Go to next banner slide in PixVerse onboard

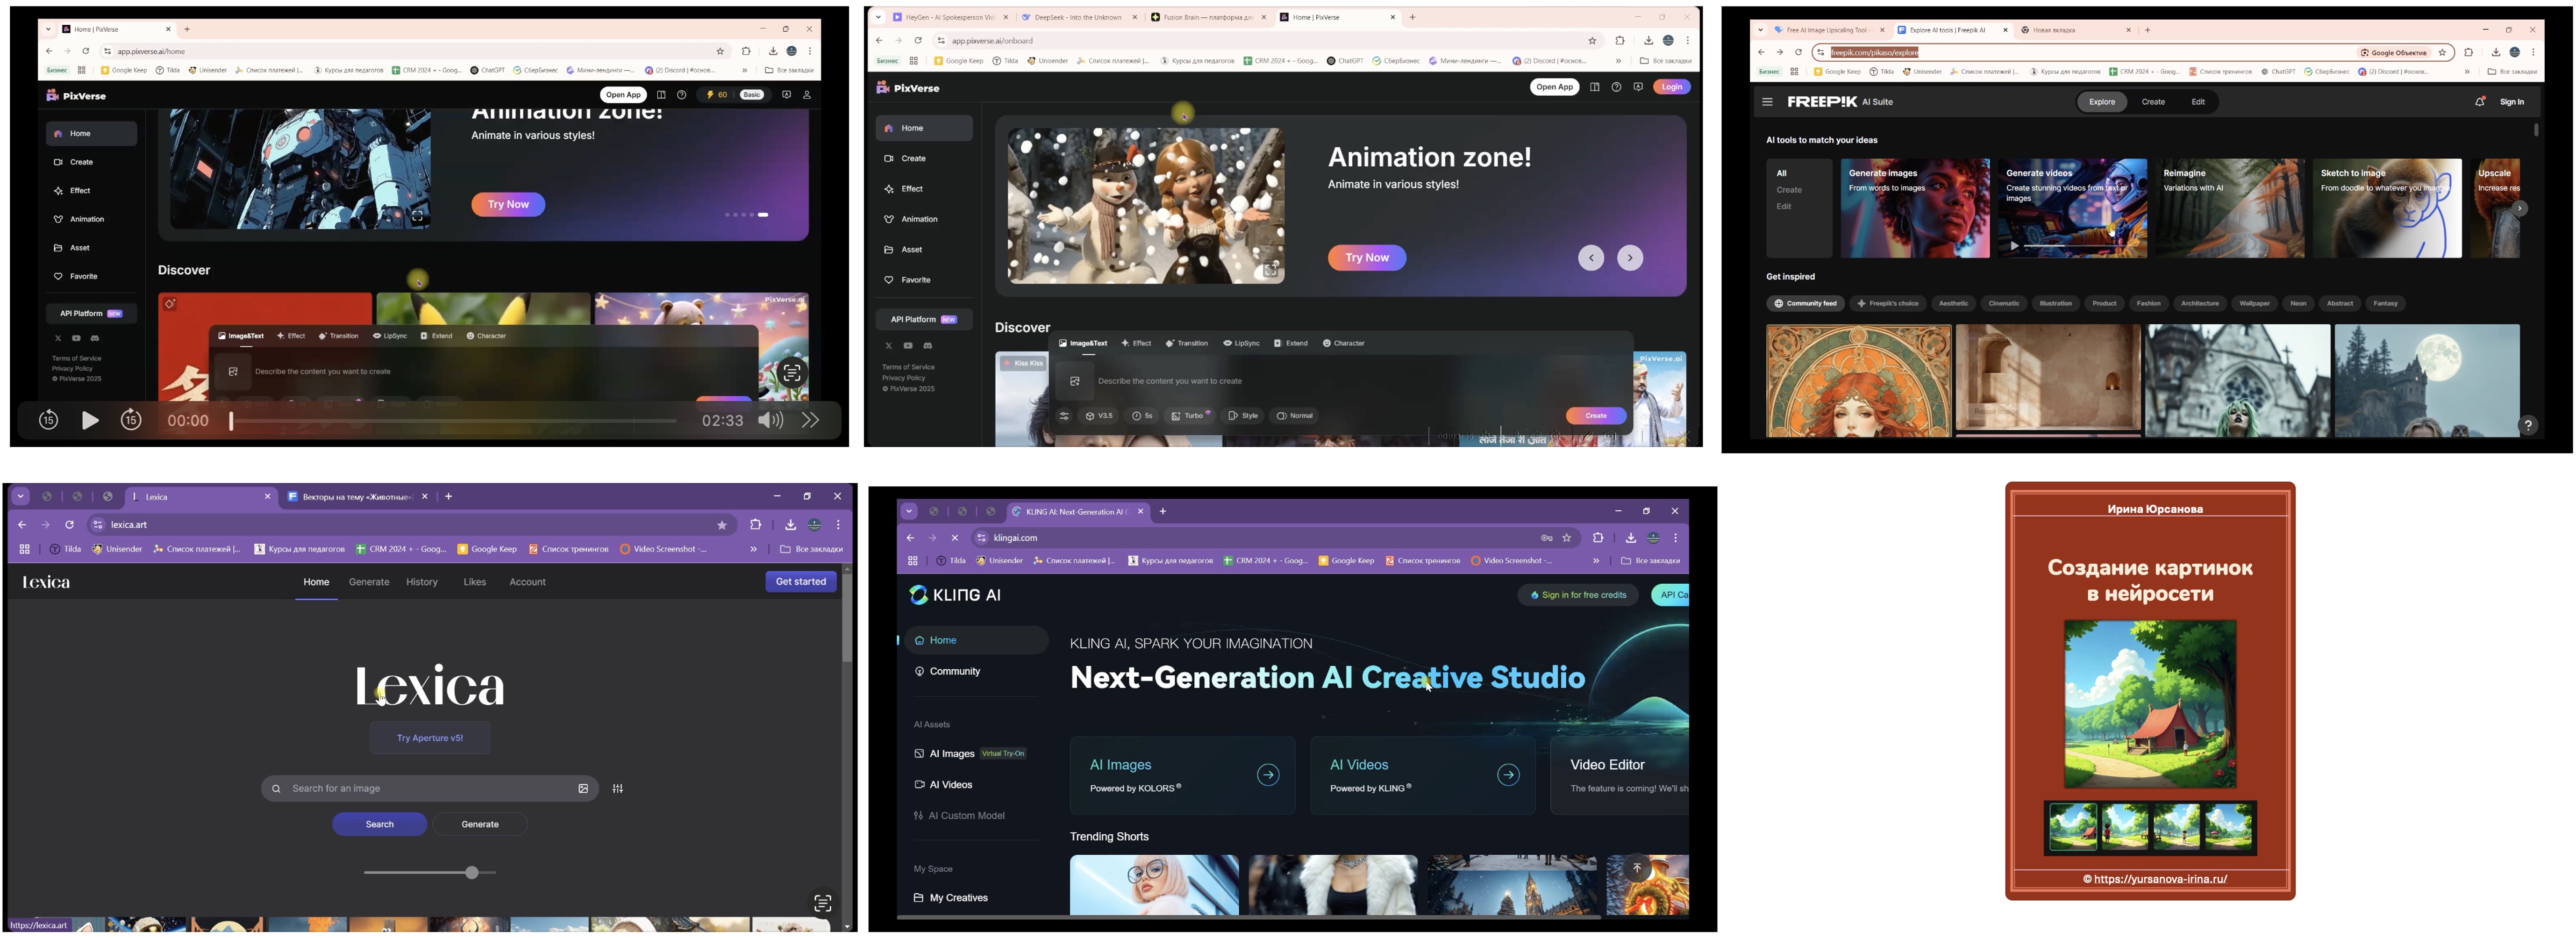tap(1630, 258)
